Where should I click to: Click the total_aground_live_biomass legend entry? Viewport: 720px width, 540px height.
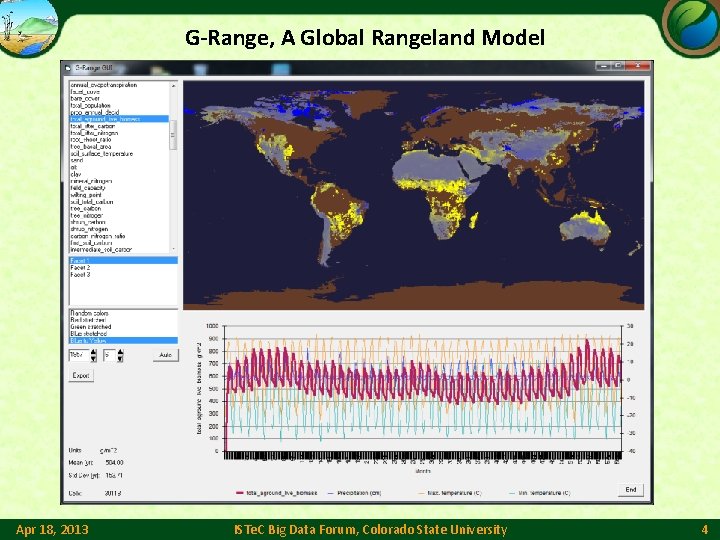[276, 493]
